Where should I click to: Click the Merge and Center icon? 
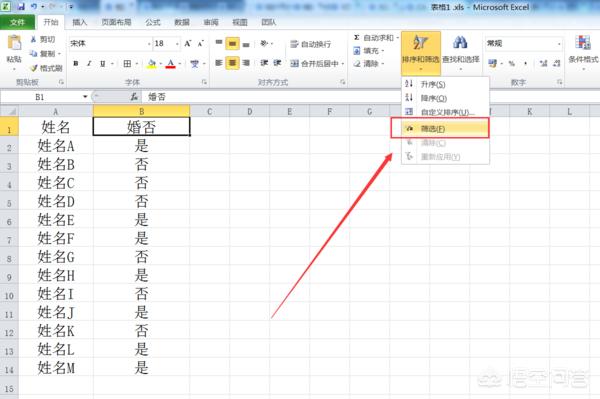(294, 64)
